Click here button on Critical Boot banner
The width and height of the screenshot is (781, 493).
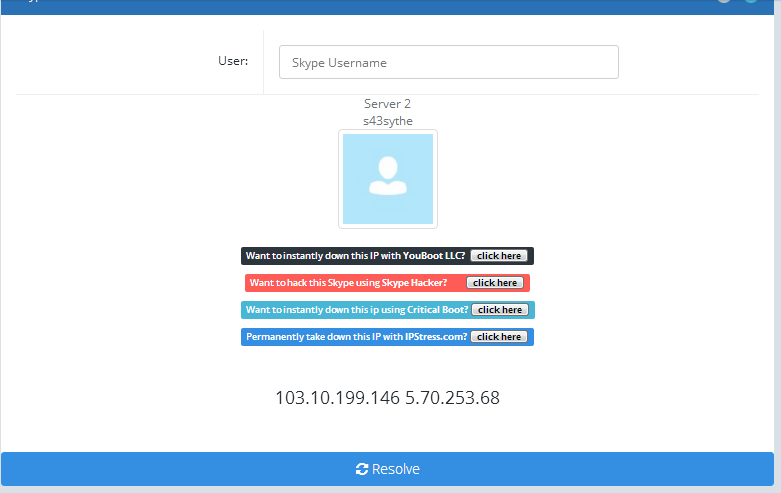500,310
